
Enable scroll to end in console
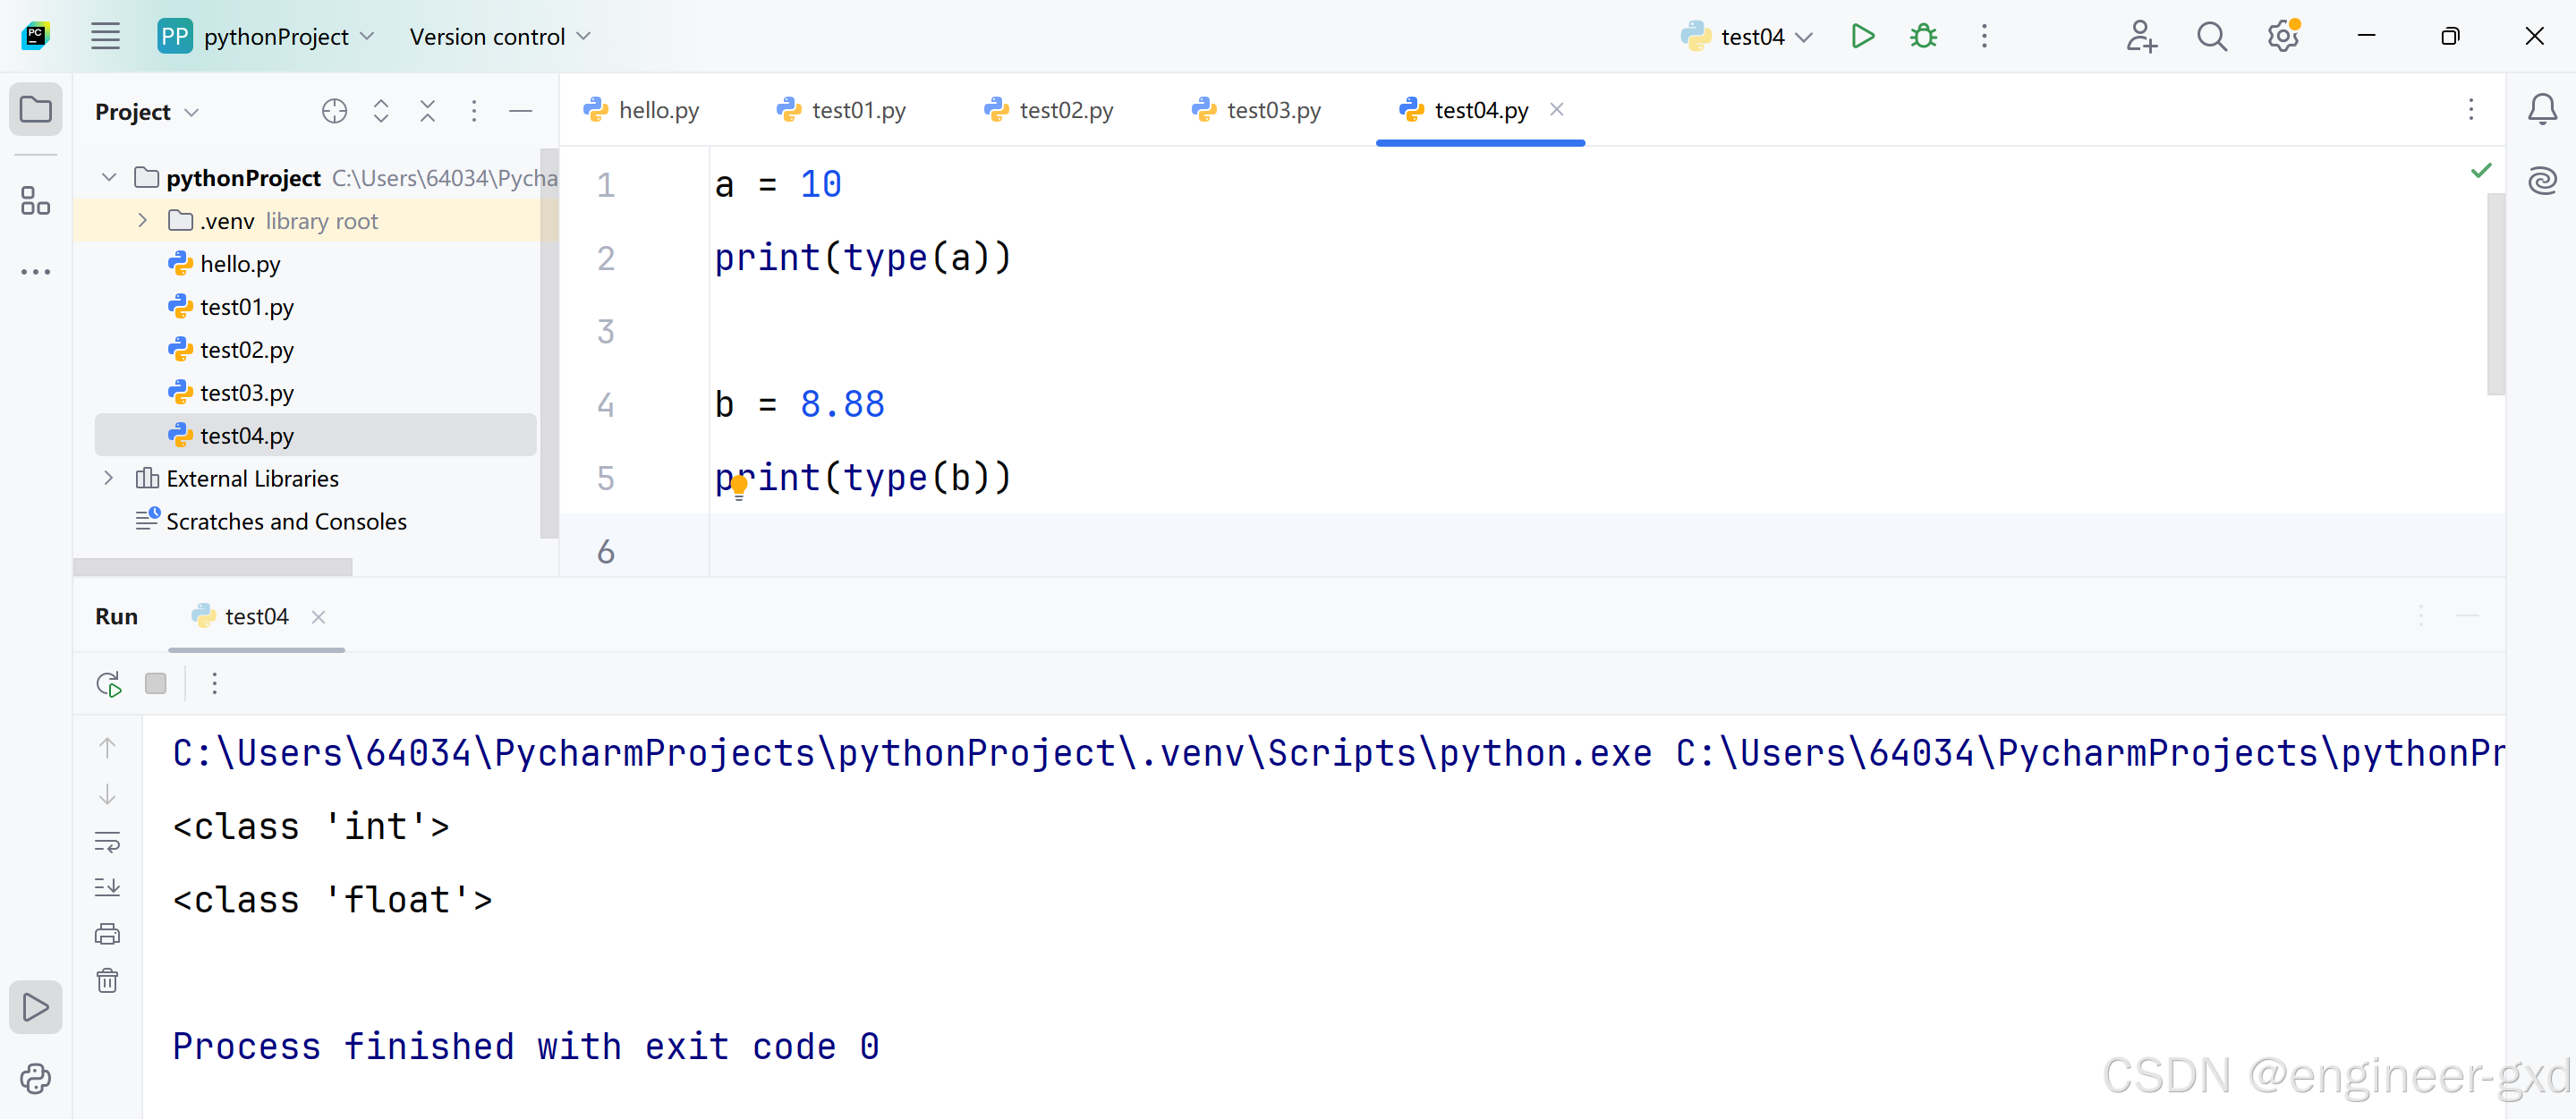tap(107, 887)
